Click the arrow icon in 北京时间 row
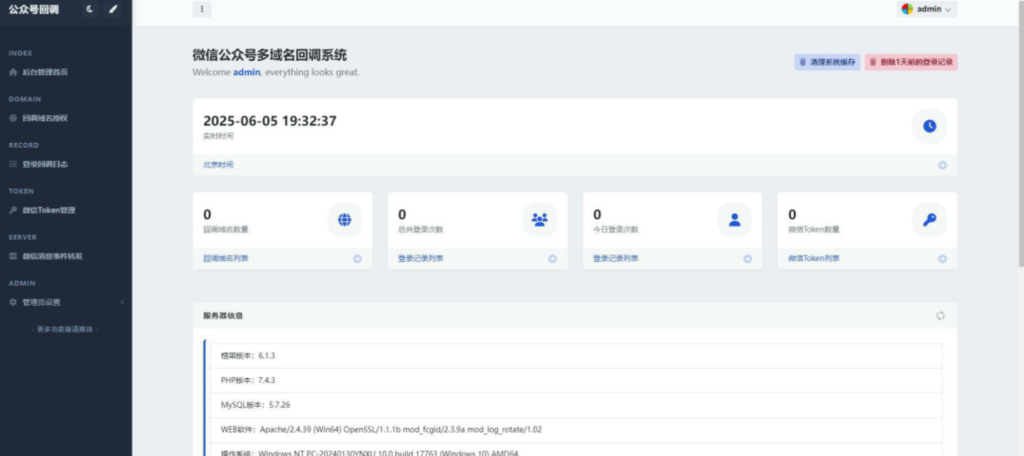1024x456 pixels. coord(942,165)
